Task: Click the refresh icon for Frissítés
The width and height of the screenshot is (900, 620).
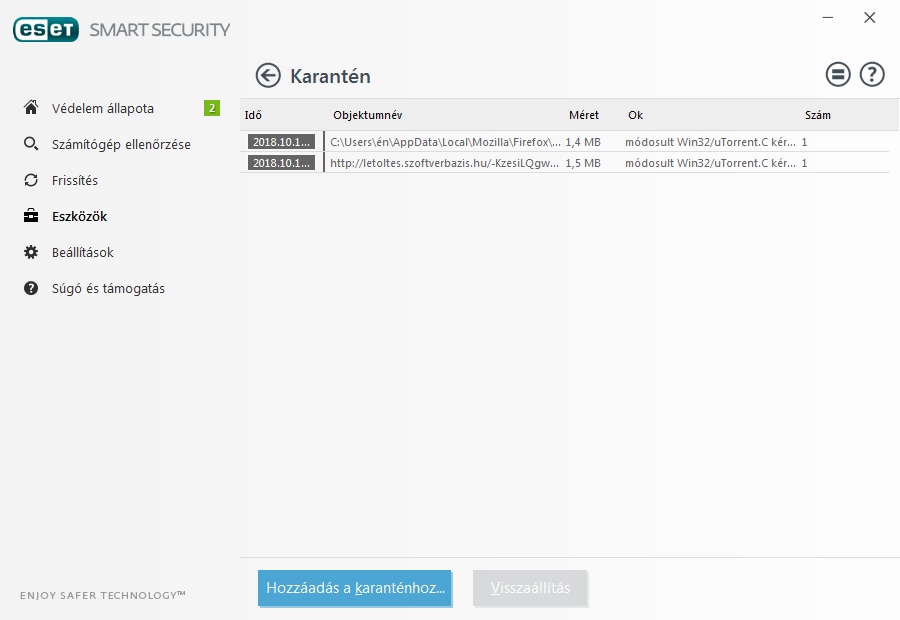Action: click(x=31, y=180)
